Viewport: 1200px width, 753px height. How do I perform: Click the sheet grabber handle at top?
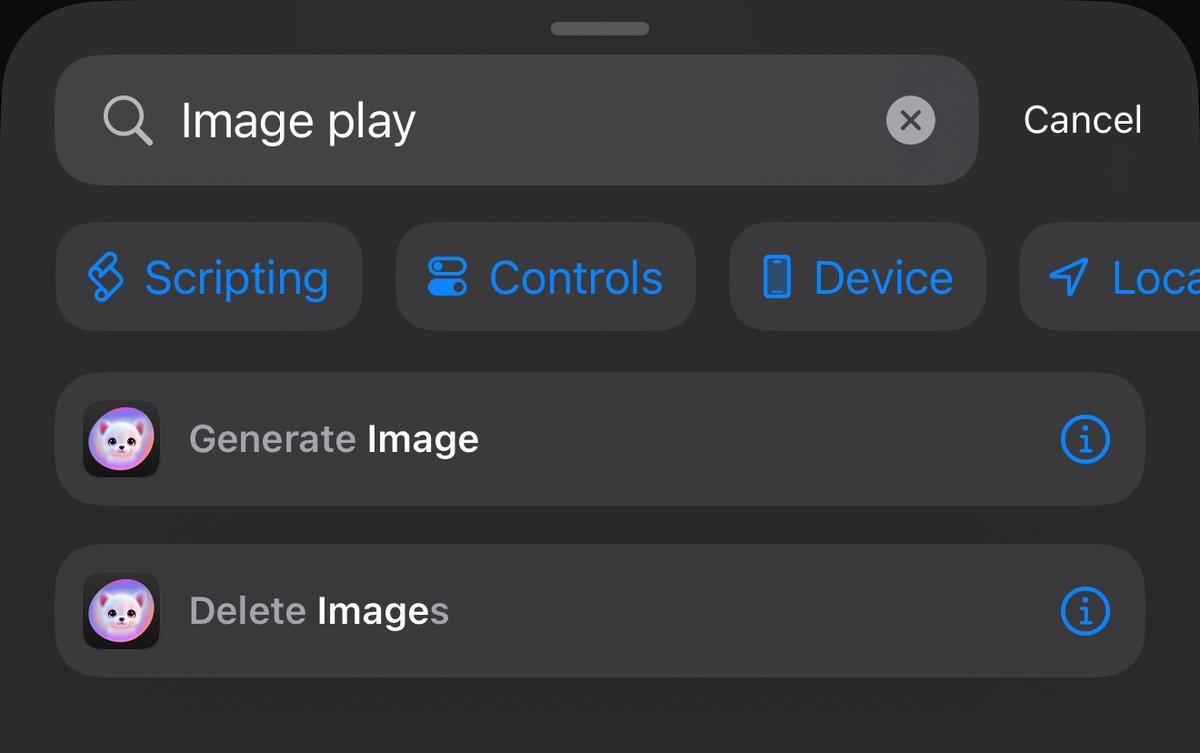coord(600,29)
